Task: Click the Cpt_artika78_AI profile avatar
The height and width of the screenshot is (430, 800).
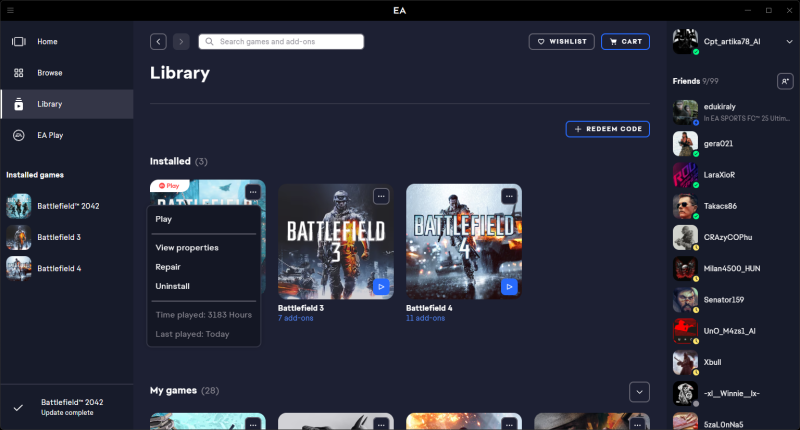Action: 685,41
